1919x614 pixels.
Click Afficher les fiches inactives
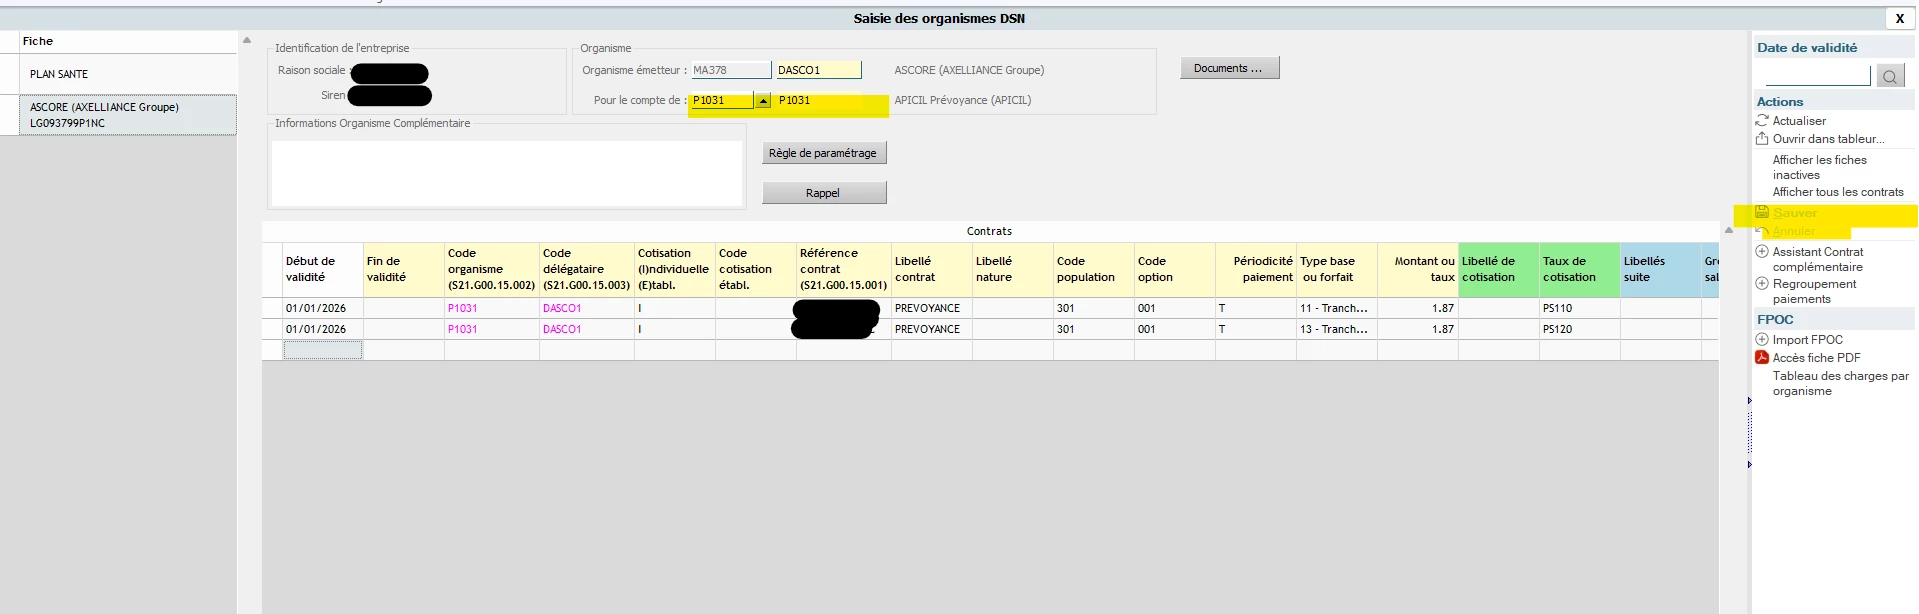tap(1820, 167)
